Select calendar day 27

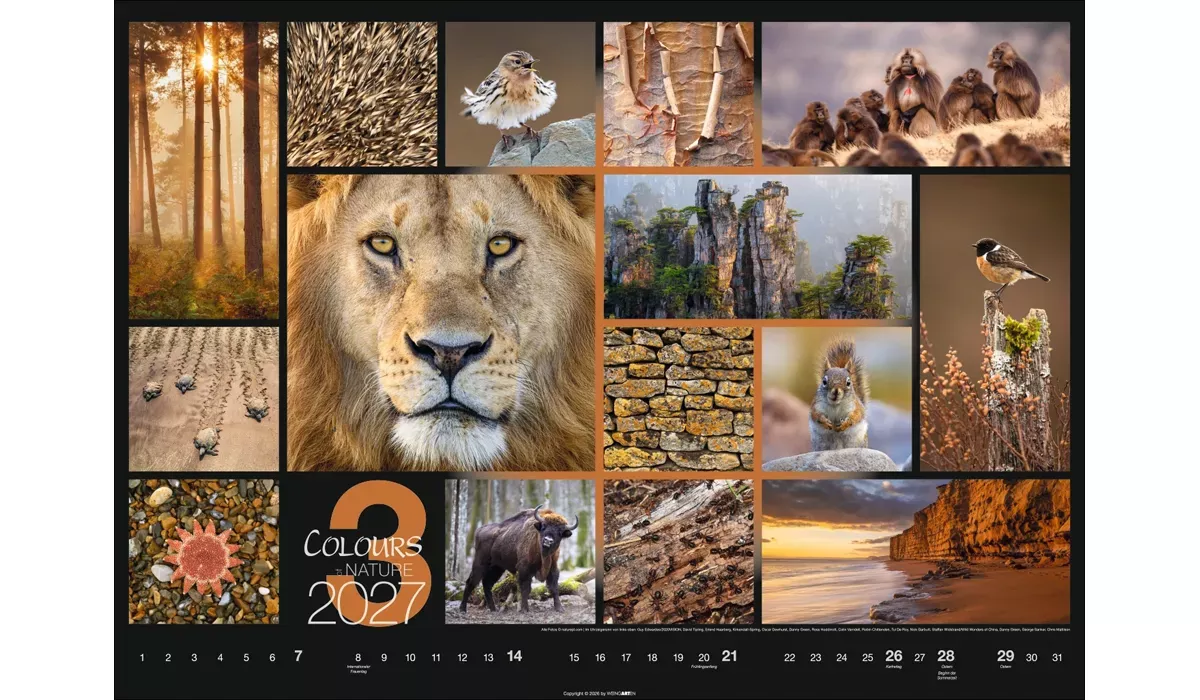point(920,657)
